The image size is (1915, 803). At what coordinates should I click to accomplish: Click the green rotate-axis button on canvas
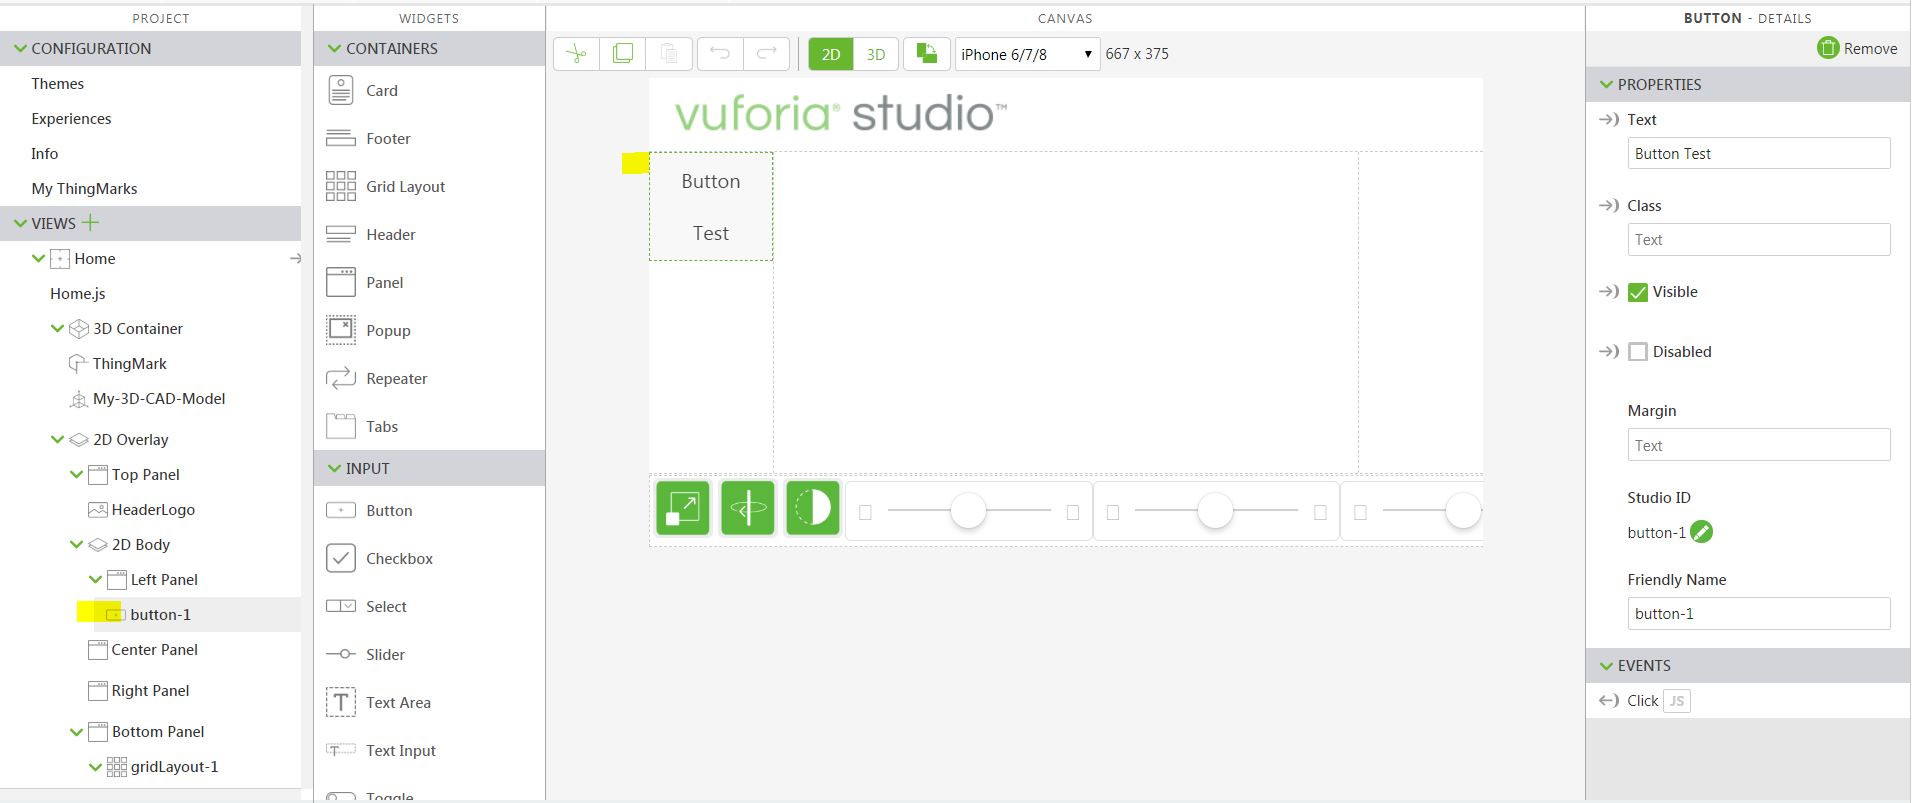pos(748,509)
